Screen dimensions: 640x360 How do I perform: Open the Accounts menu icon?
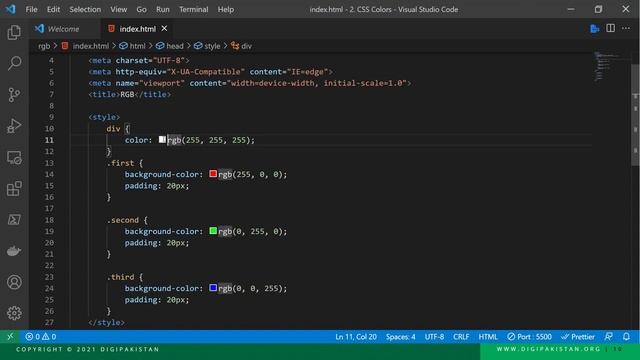point(14,282)
